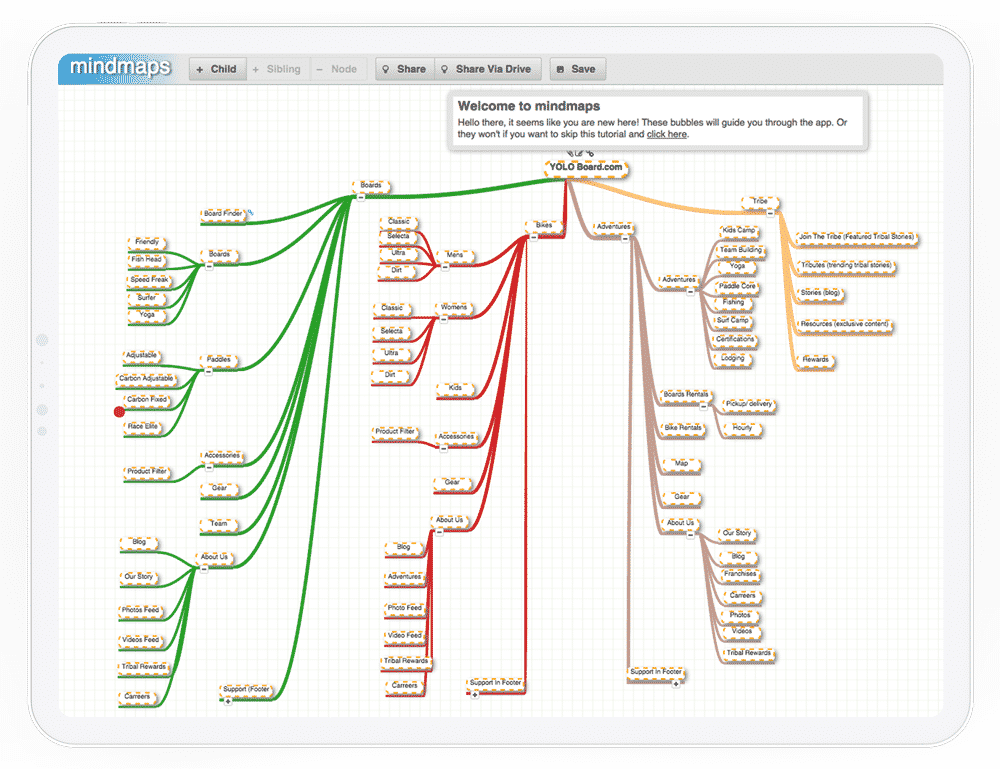Collapse the Paddles node children
The height and width of the screenshot is (769, 1000).
[x=209, y=370]
